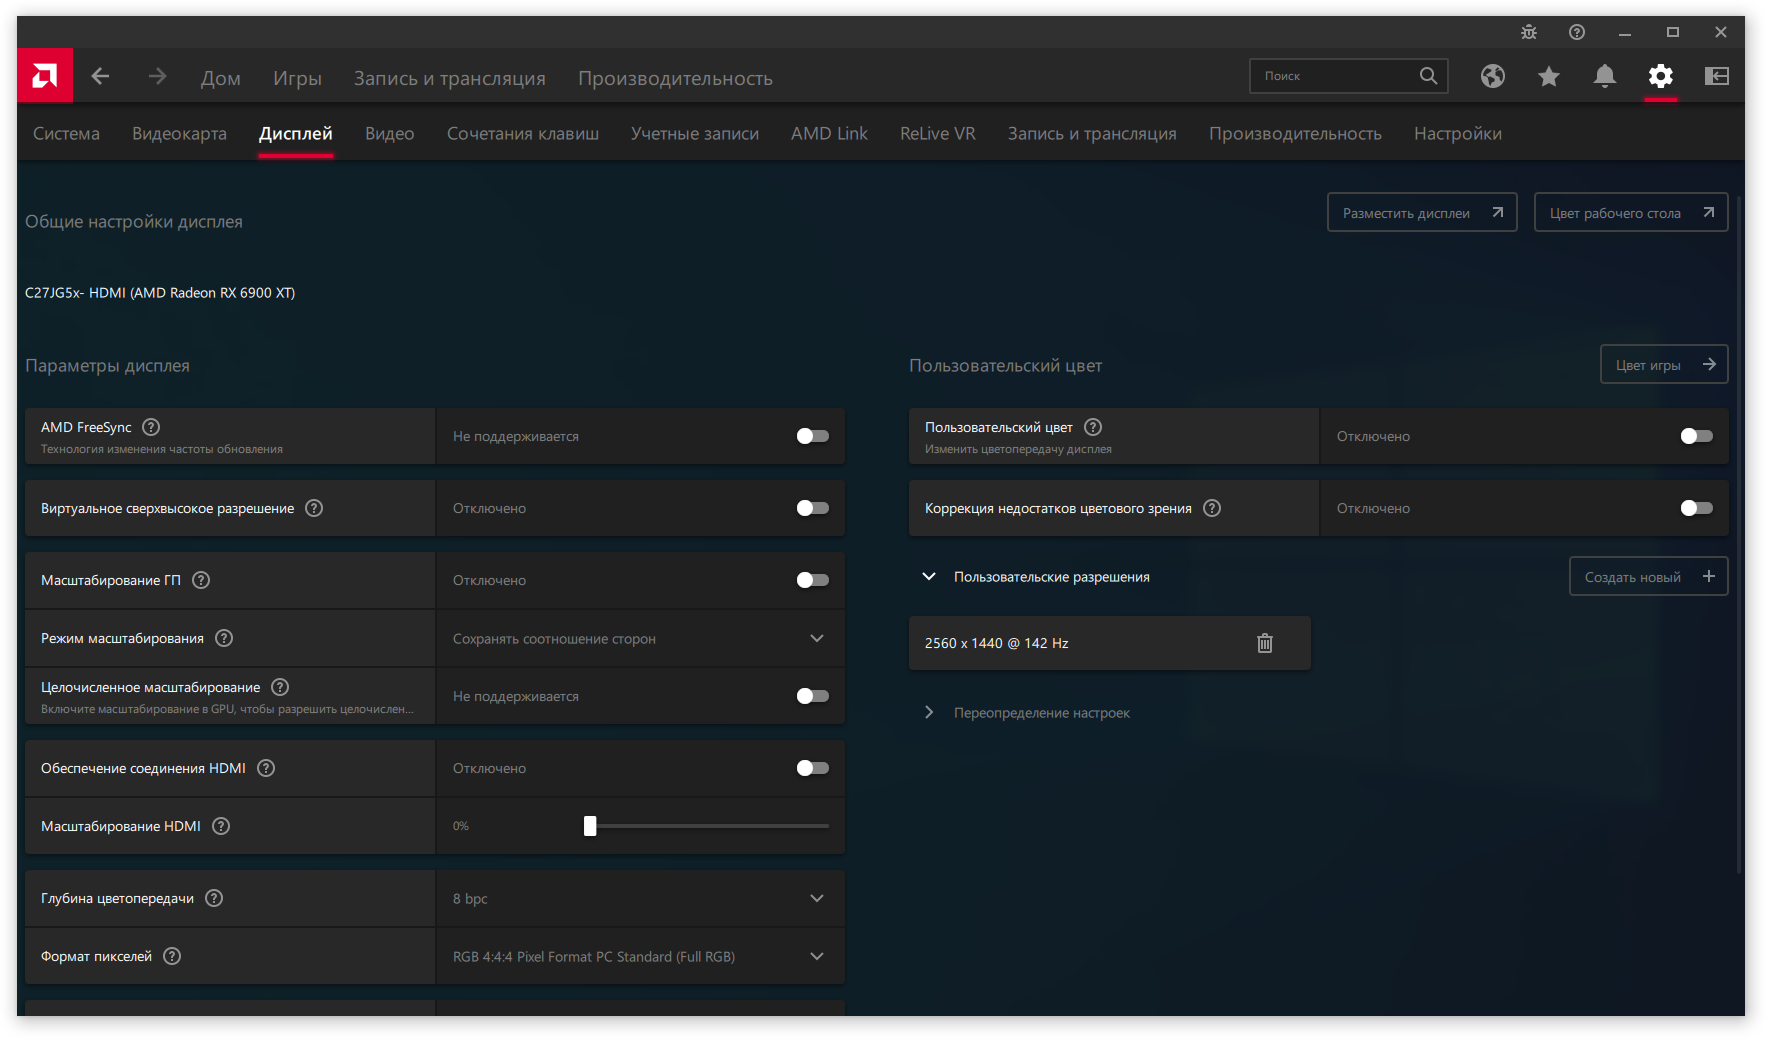The height and width of the screenshot is (1038, 1766).
Task: Open bug report icon in title bar
Action: [x=1529, y=32]
